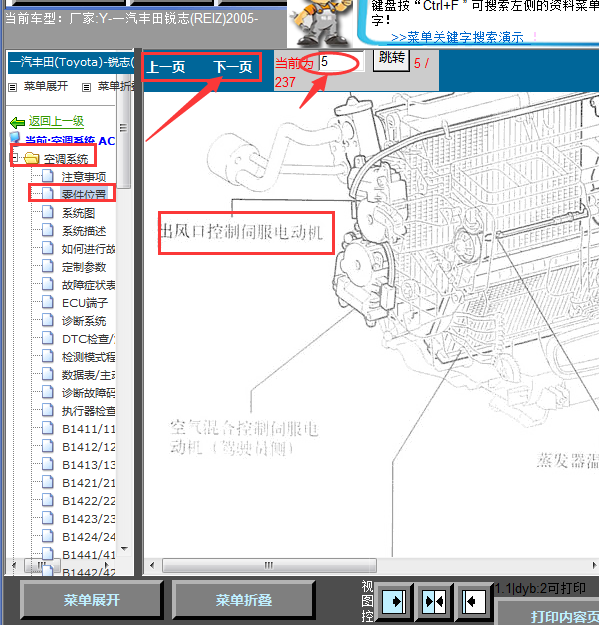Viewport: 599px width, 625px height.
Task: Open the 检测模式程 entry
Action: tap(88, 357)
